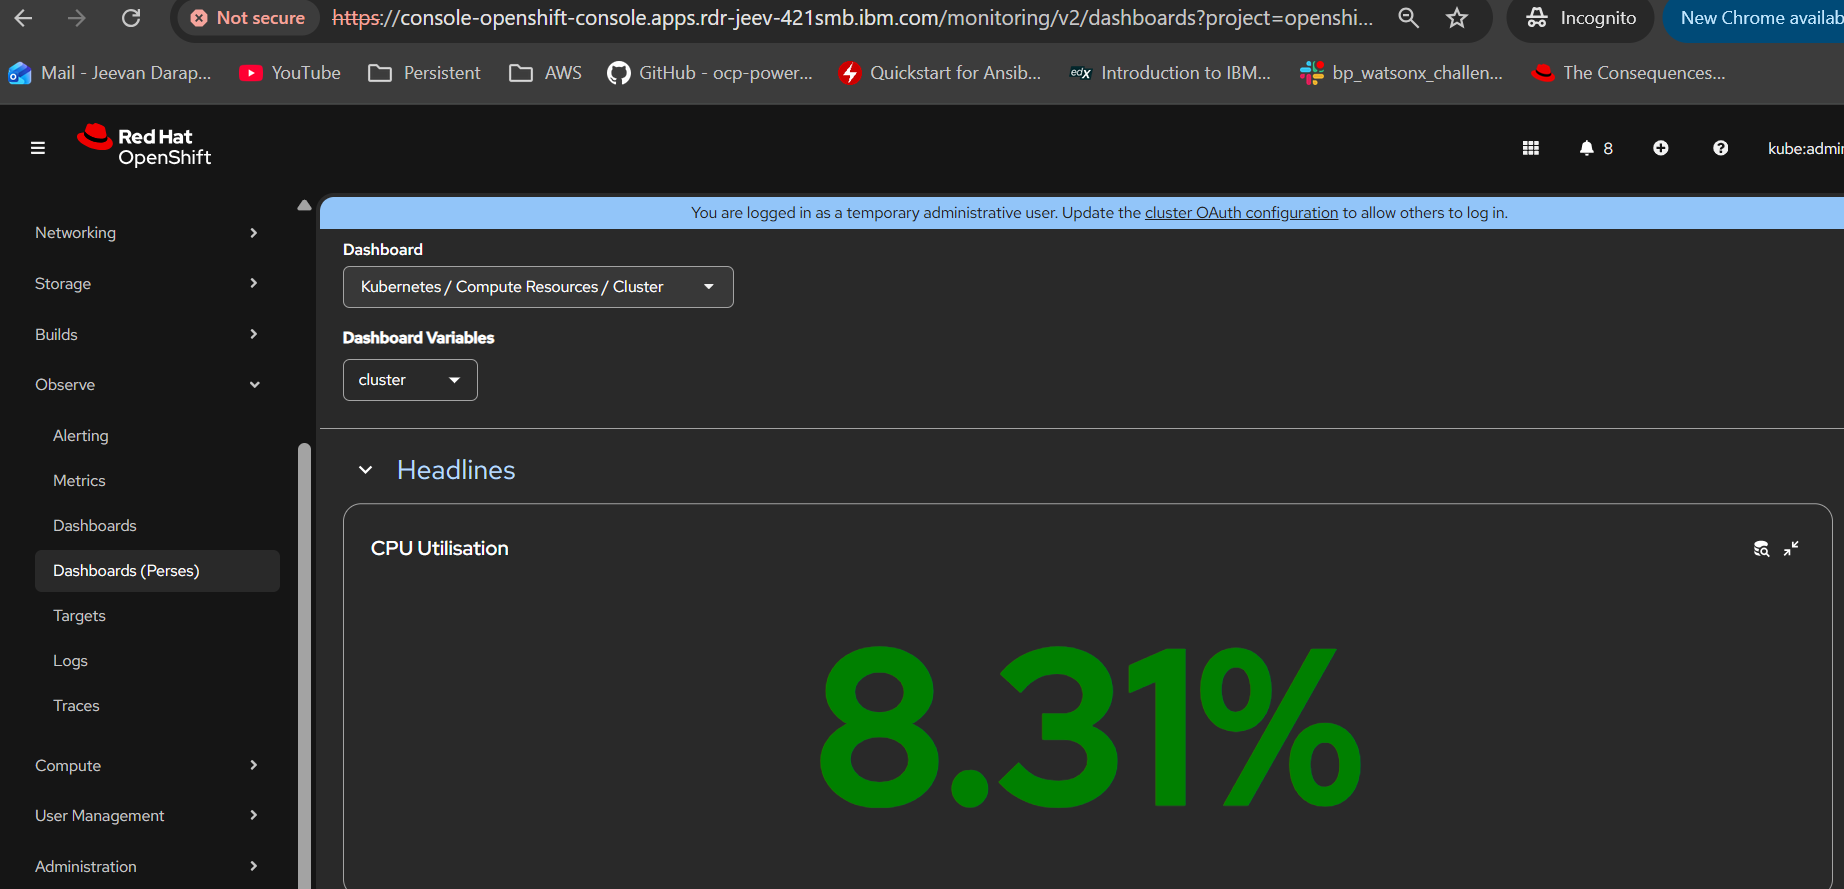
Task: Click the sidebar scrollbar thumb
Action: 304,665
